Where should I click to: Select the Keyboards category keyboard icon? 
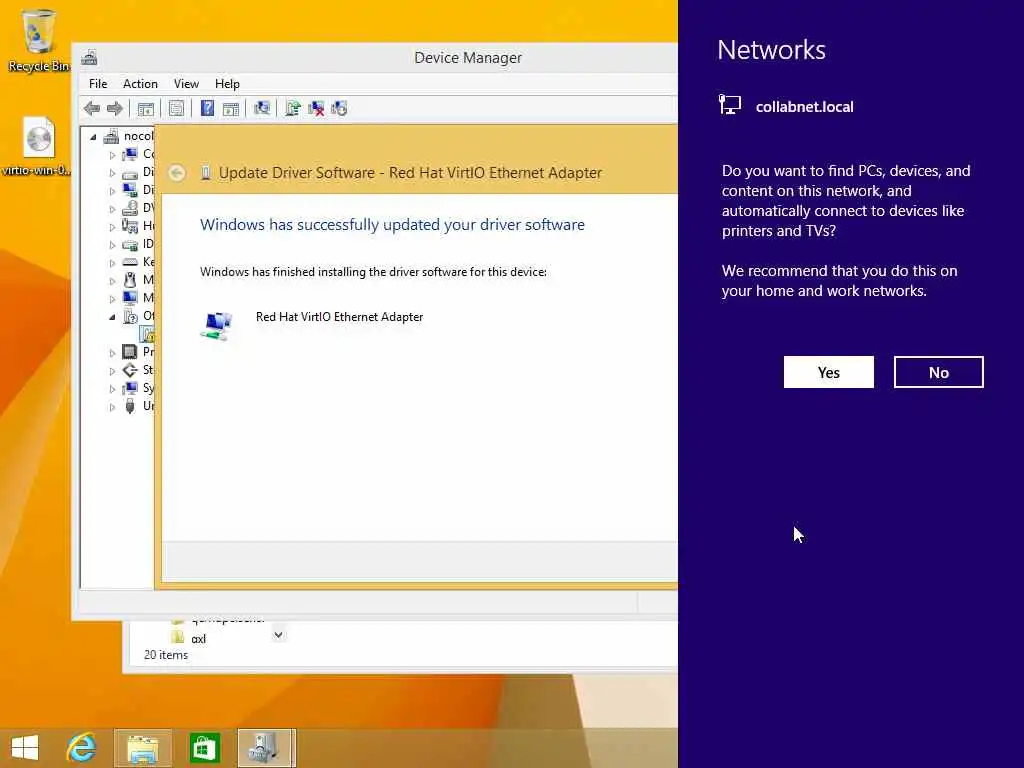[130, 262]
